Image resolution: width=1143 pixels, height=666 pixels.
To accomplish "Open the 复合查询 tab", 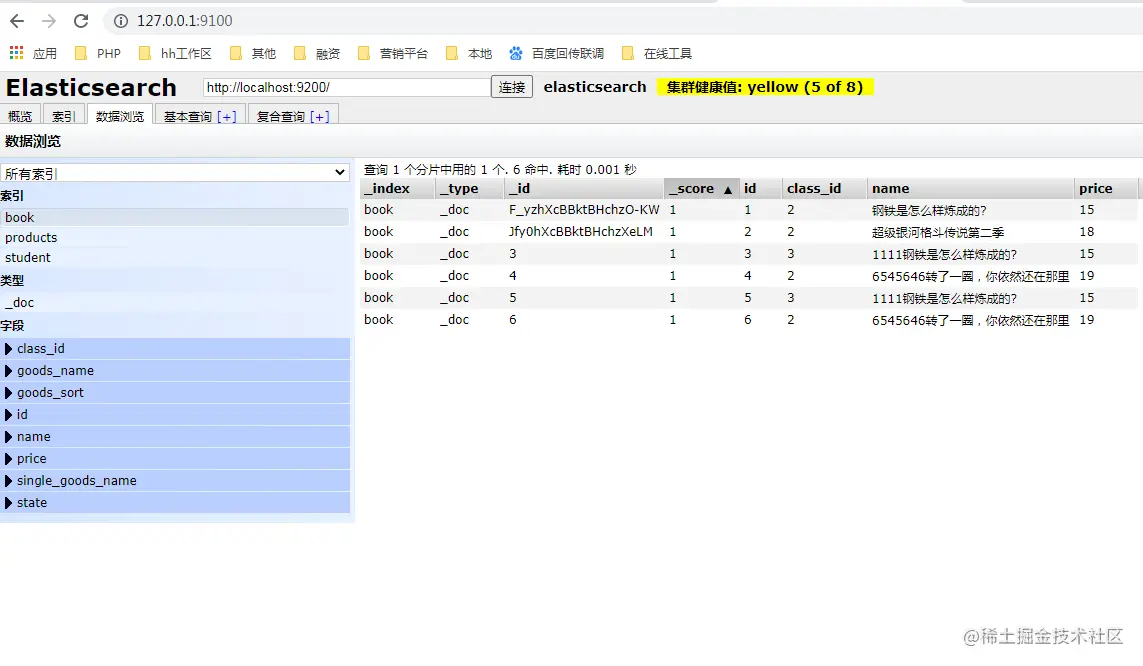I will click(280, 117).
